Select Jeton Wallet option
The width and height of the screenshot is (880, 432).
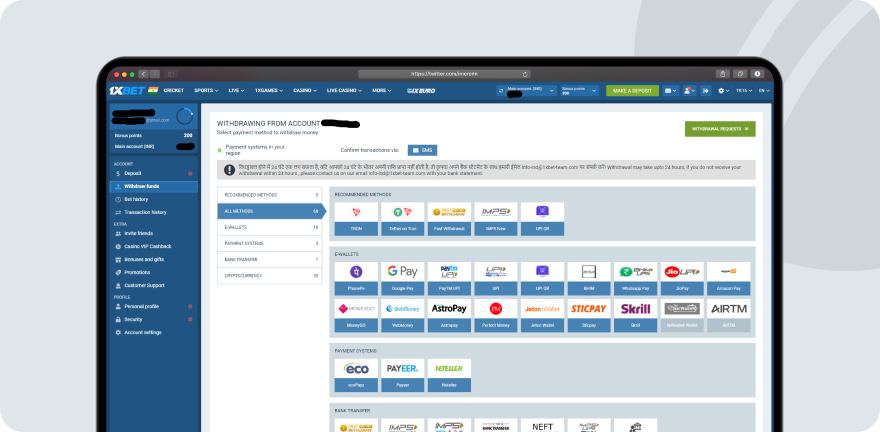click(x=542, y=315)
